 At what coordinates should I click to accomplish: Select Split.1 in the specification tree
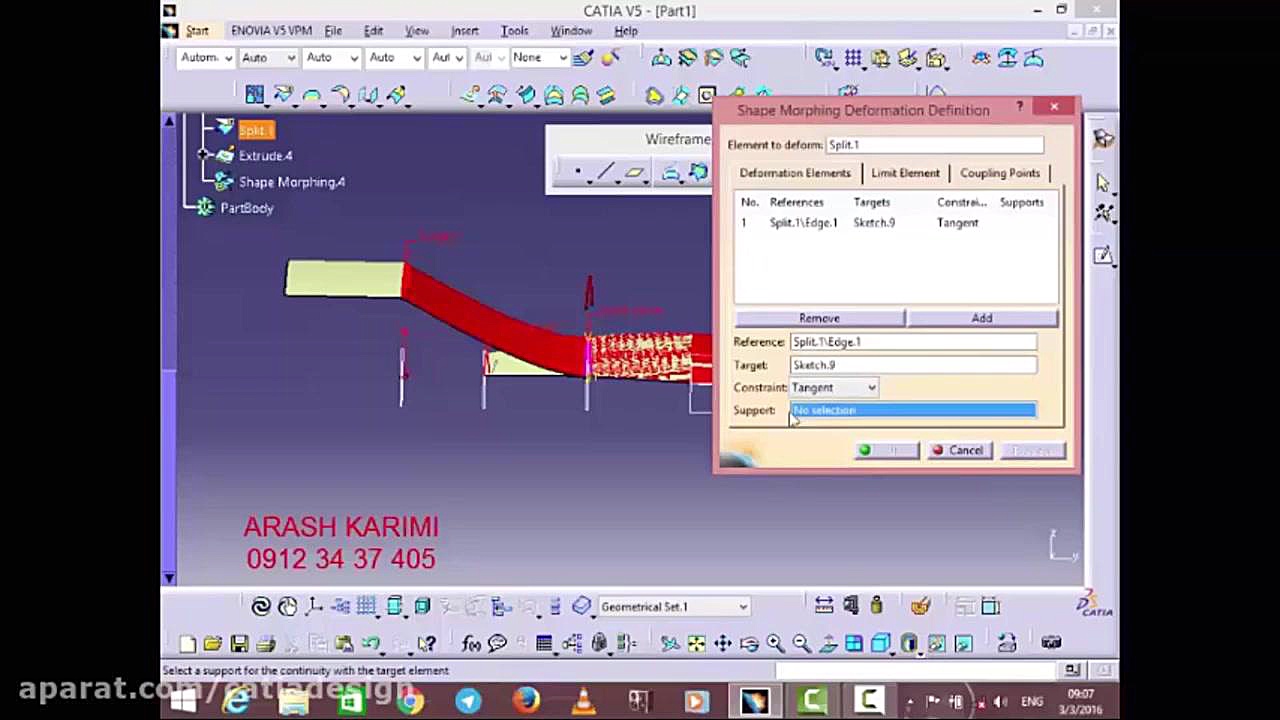pos(255,130)
